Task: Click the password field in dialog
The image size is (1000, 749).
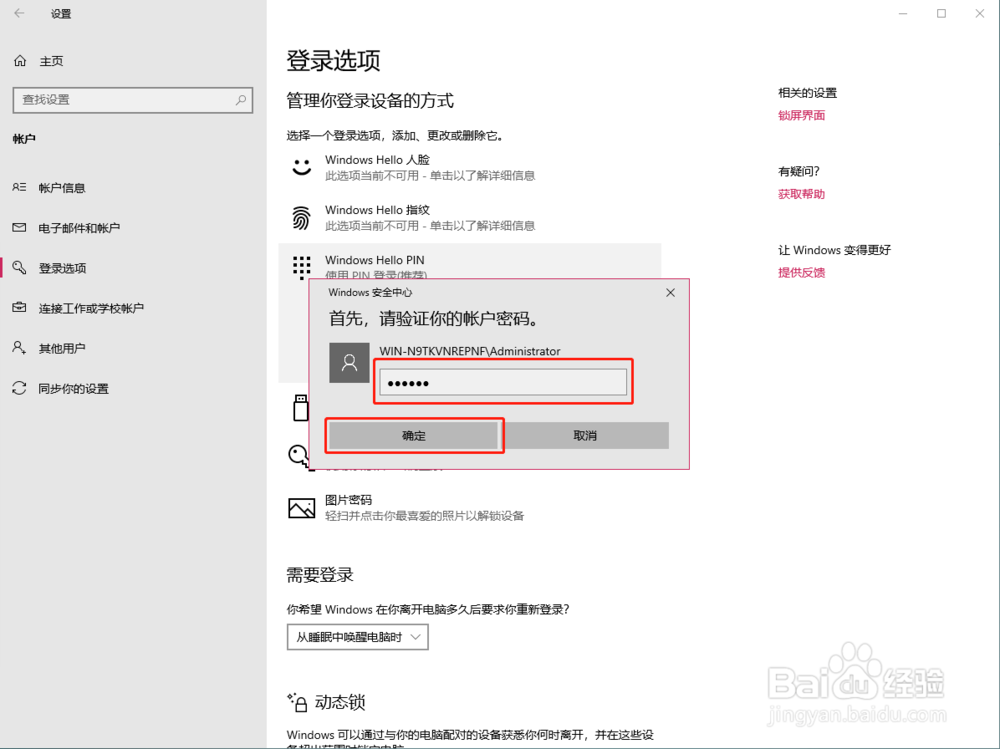Action: pyautogui.click(x=503, y=382)
